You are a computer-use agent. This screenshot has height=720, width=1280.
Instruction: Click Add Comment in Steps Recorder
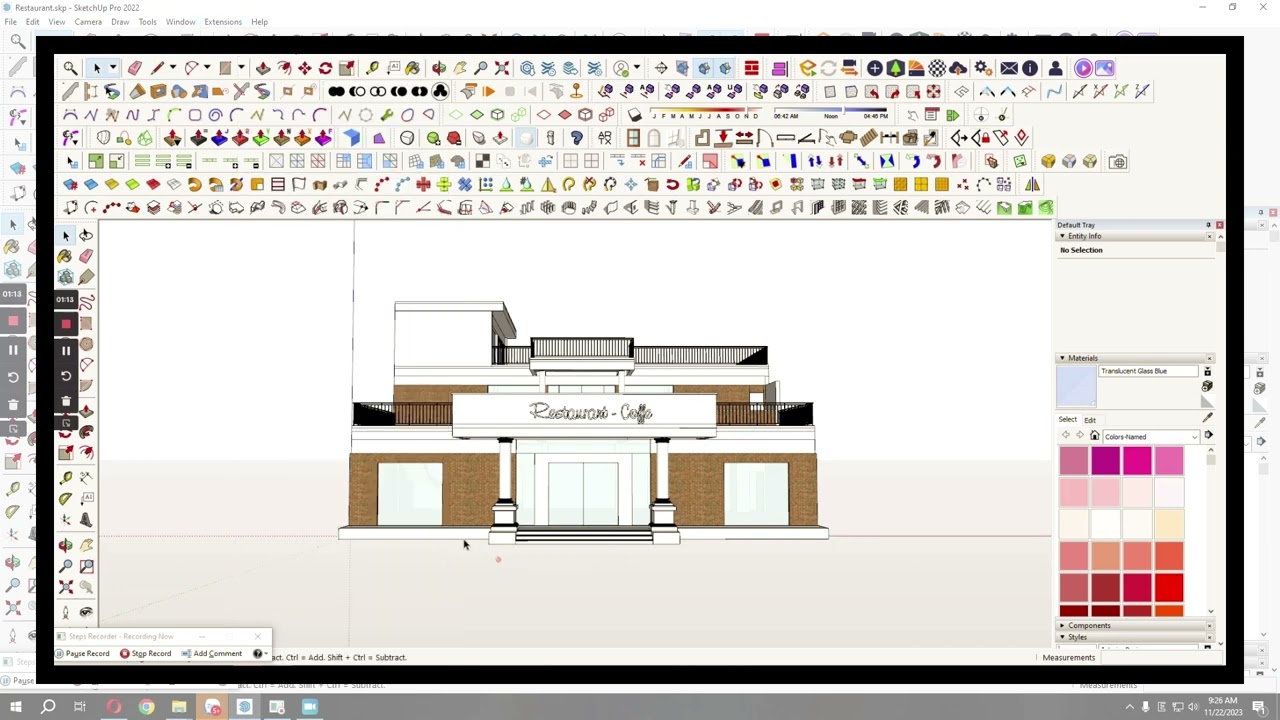pos(213,653)
